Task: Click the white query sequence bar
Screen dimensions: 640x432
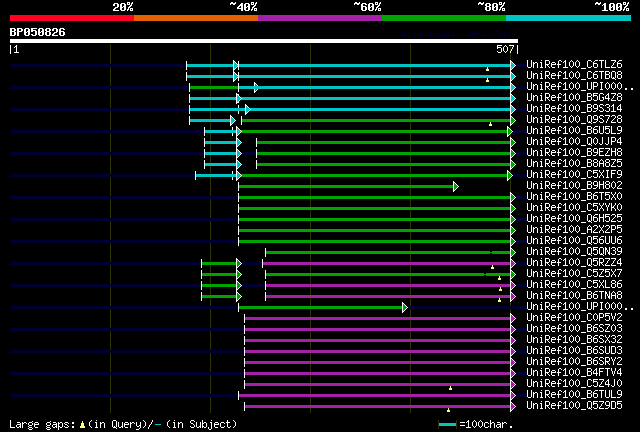Action: [x=264, y=41]
